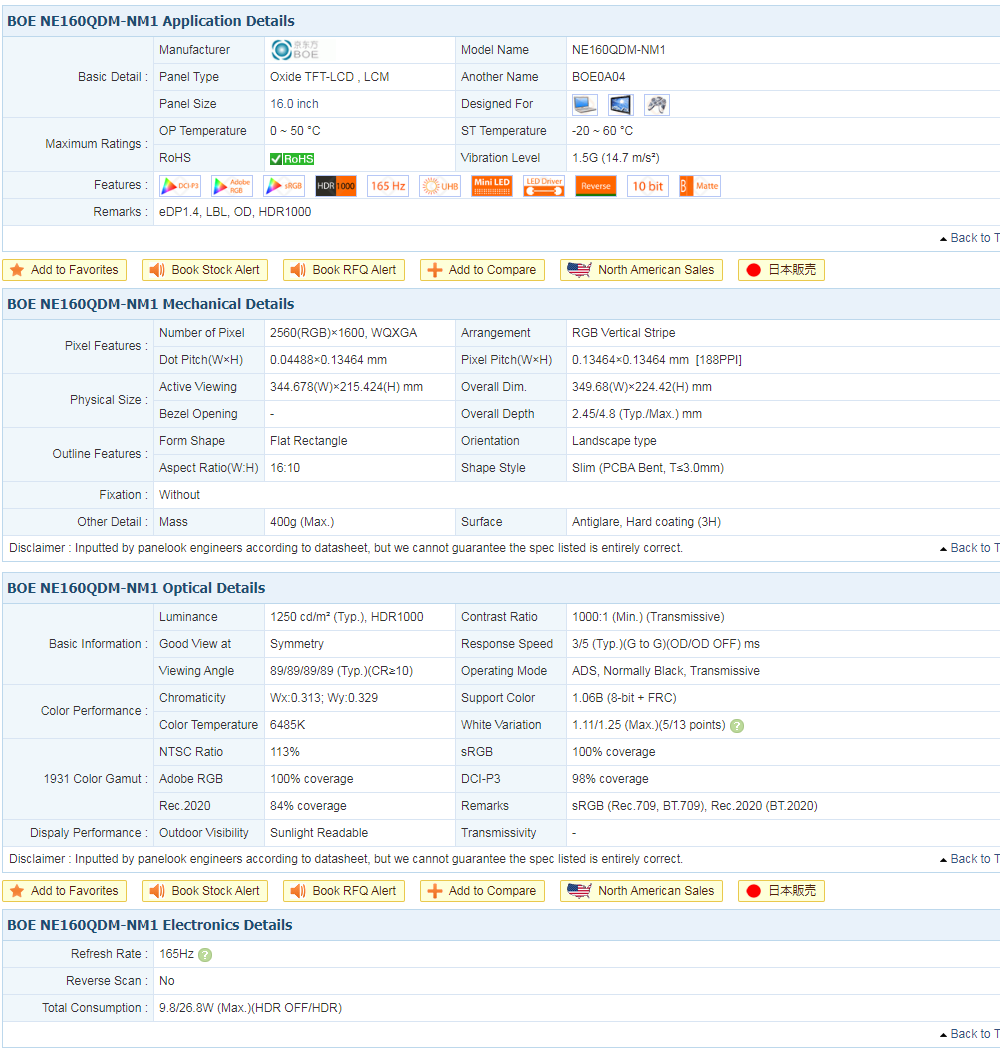Click active viewing '344.678(W)×215.424(H) mm'

(x=346, y=387)
